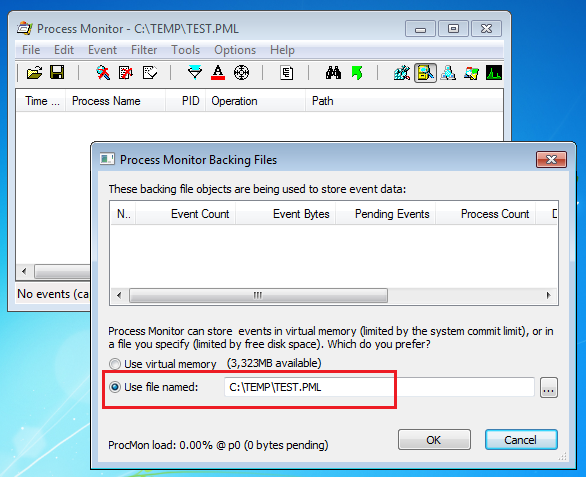Image resolution: width=586 pixels, height=477 pixels.
Task: Select the Use virtual memory radio button
Action: pos(115,364)
